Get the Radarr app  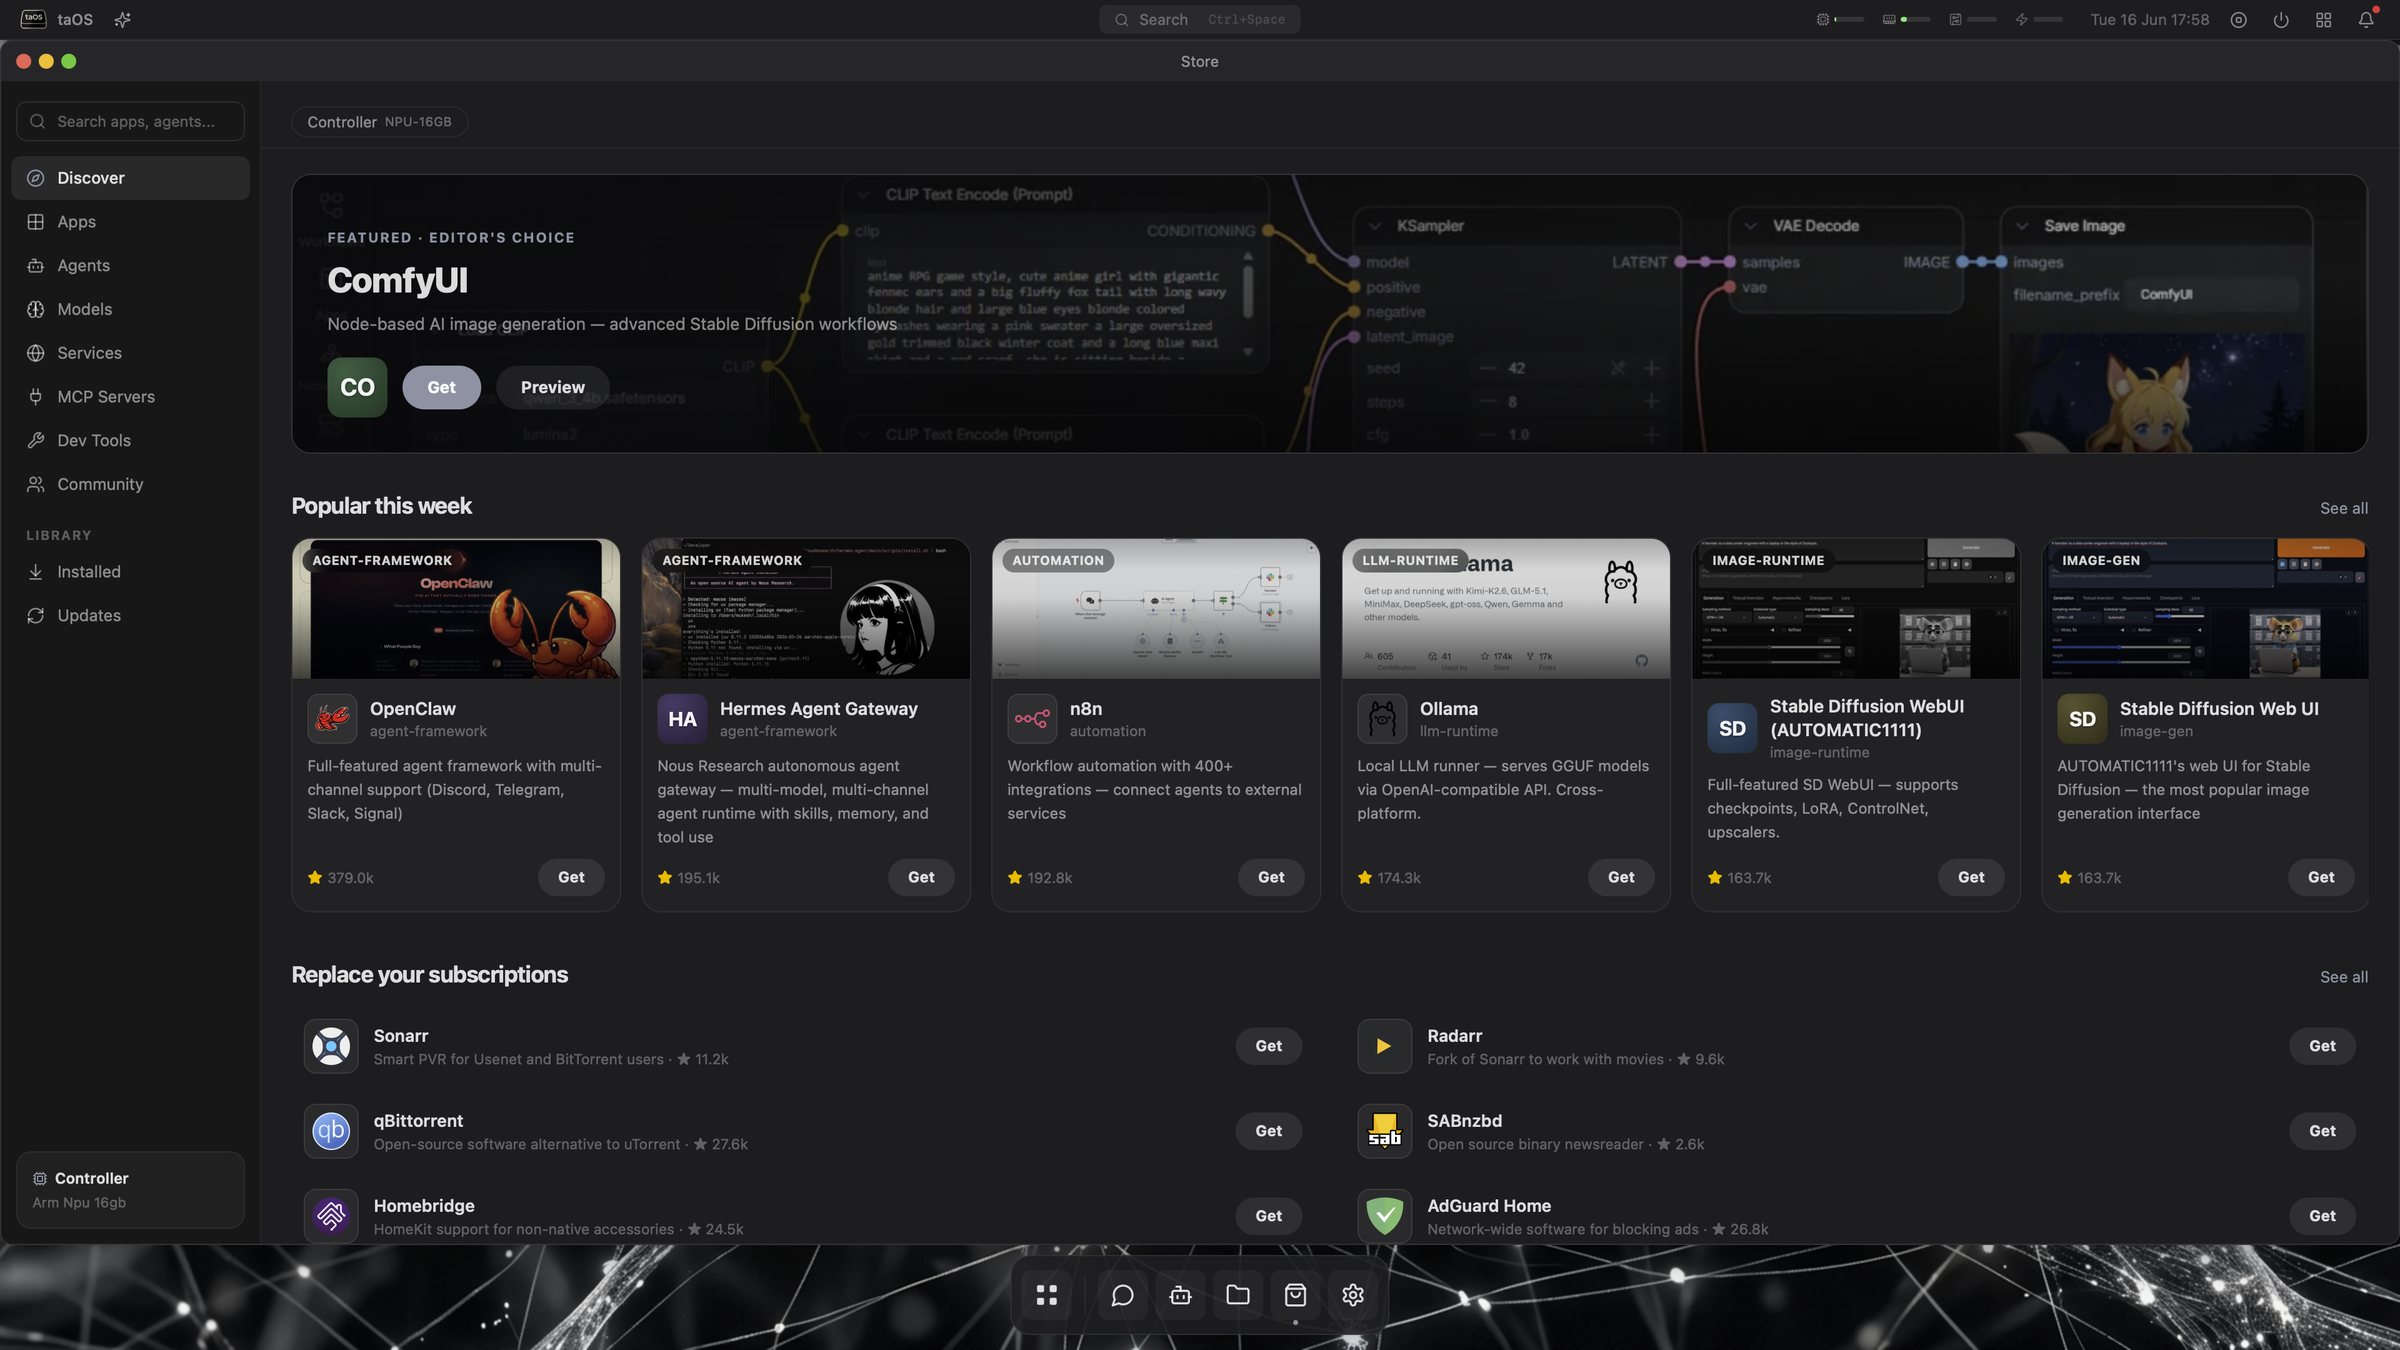click(2322, 1046)
